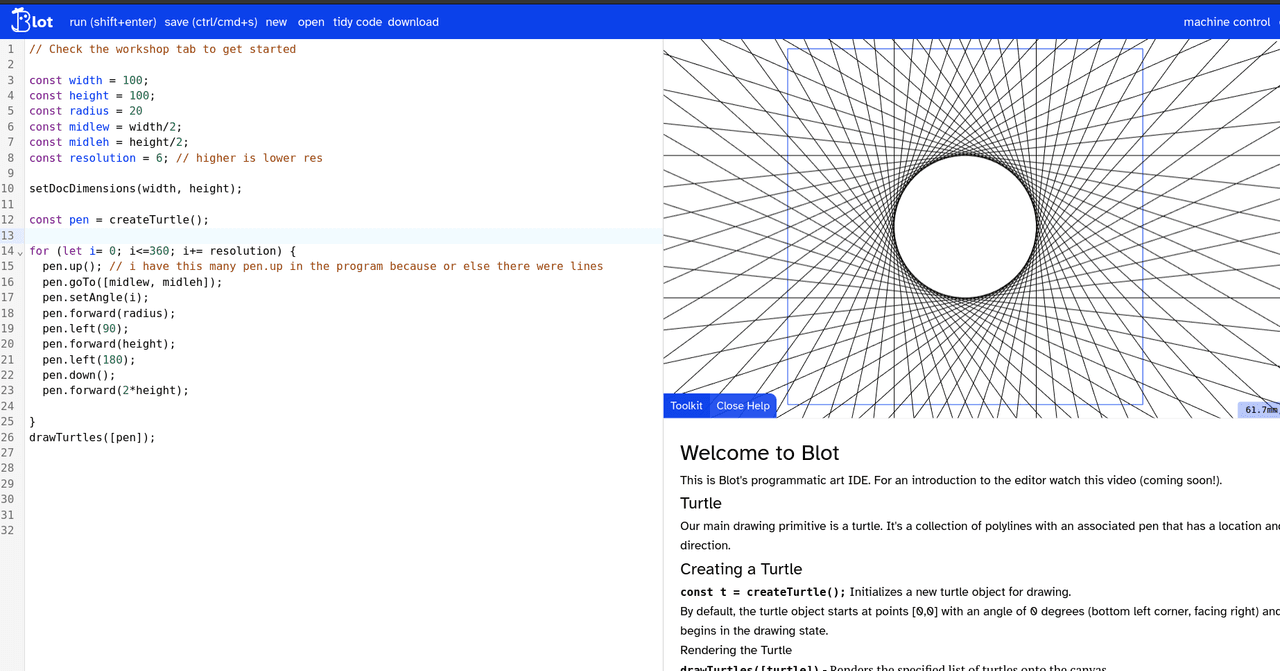Screen dimensions: 1280x671
Task: Click the white circle center in canvas preview
Action: [965, 226]
